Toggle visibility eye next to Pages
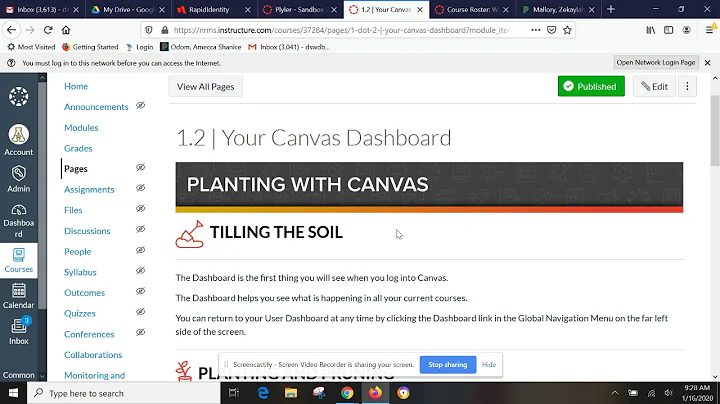Viewport: 720px width, 404px height. point(141,168)
